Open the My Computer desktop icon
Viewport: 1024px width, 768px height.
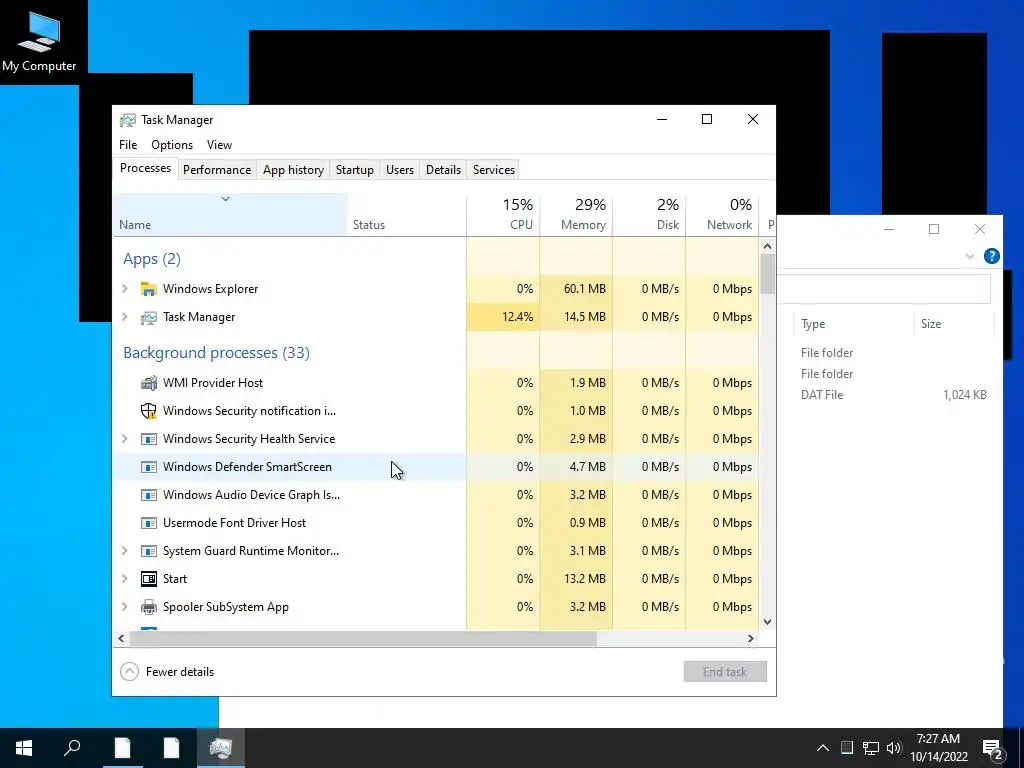[39, 41]
